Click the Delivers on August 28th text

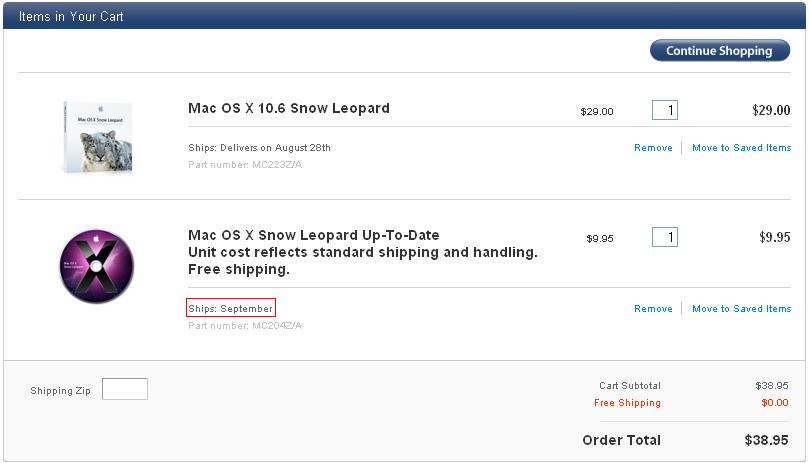(x=275, y=148)
